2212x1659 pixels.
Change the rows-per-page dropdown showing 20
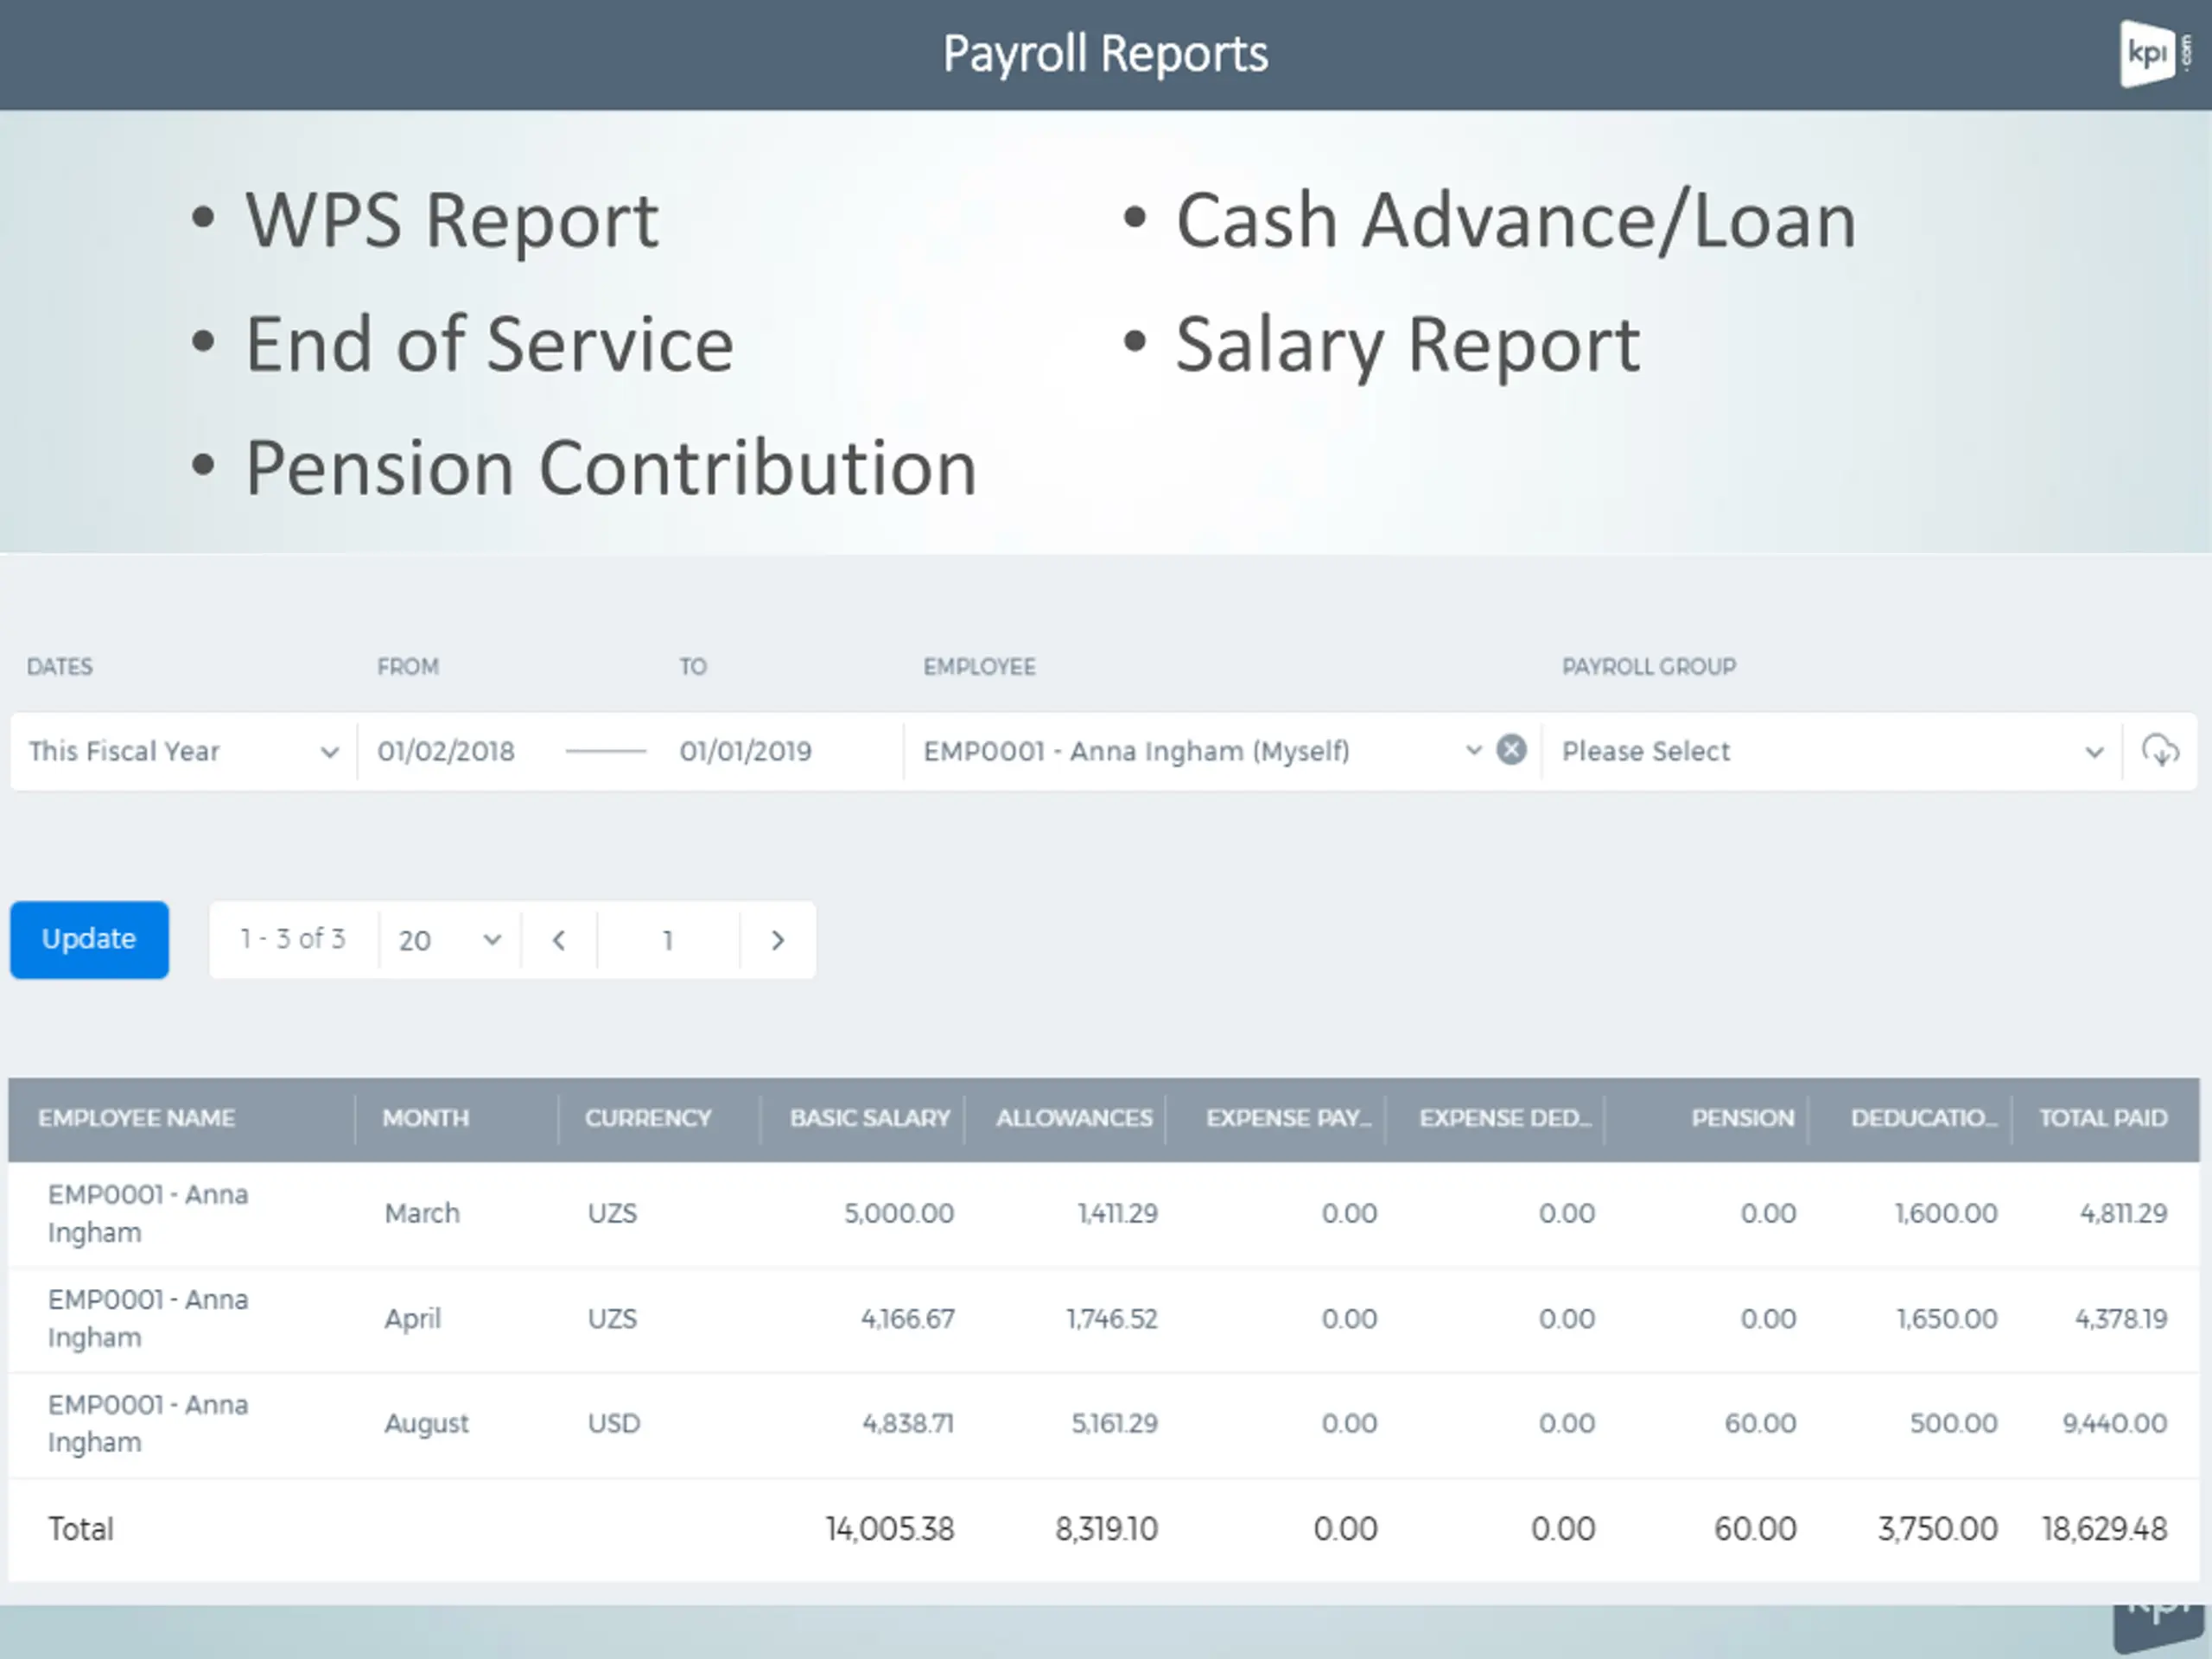point(449,940)
